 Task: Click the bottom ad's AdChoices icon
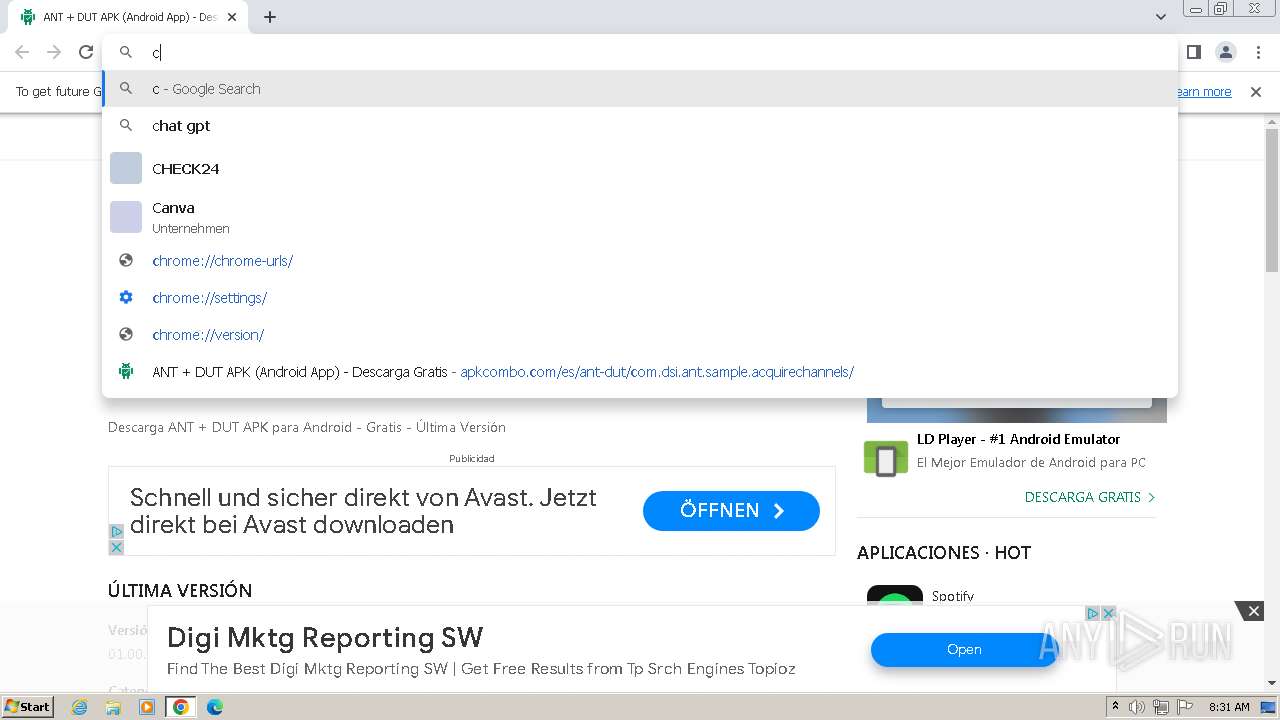point(1093,614)
